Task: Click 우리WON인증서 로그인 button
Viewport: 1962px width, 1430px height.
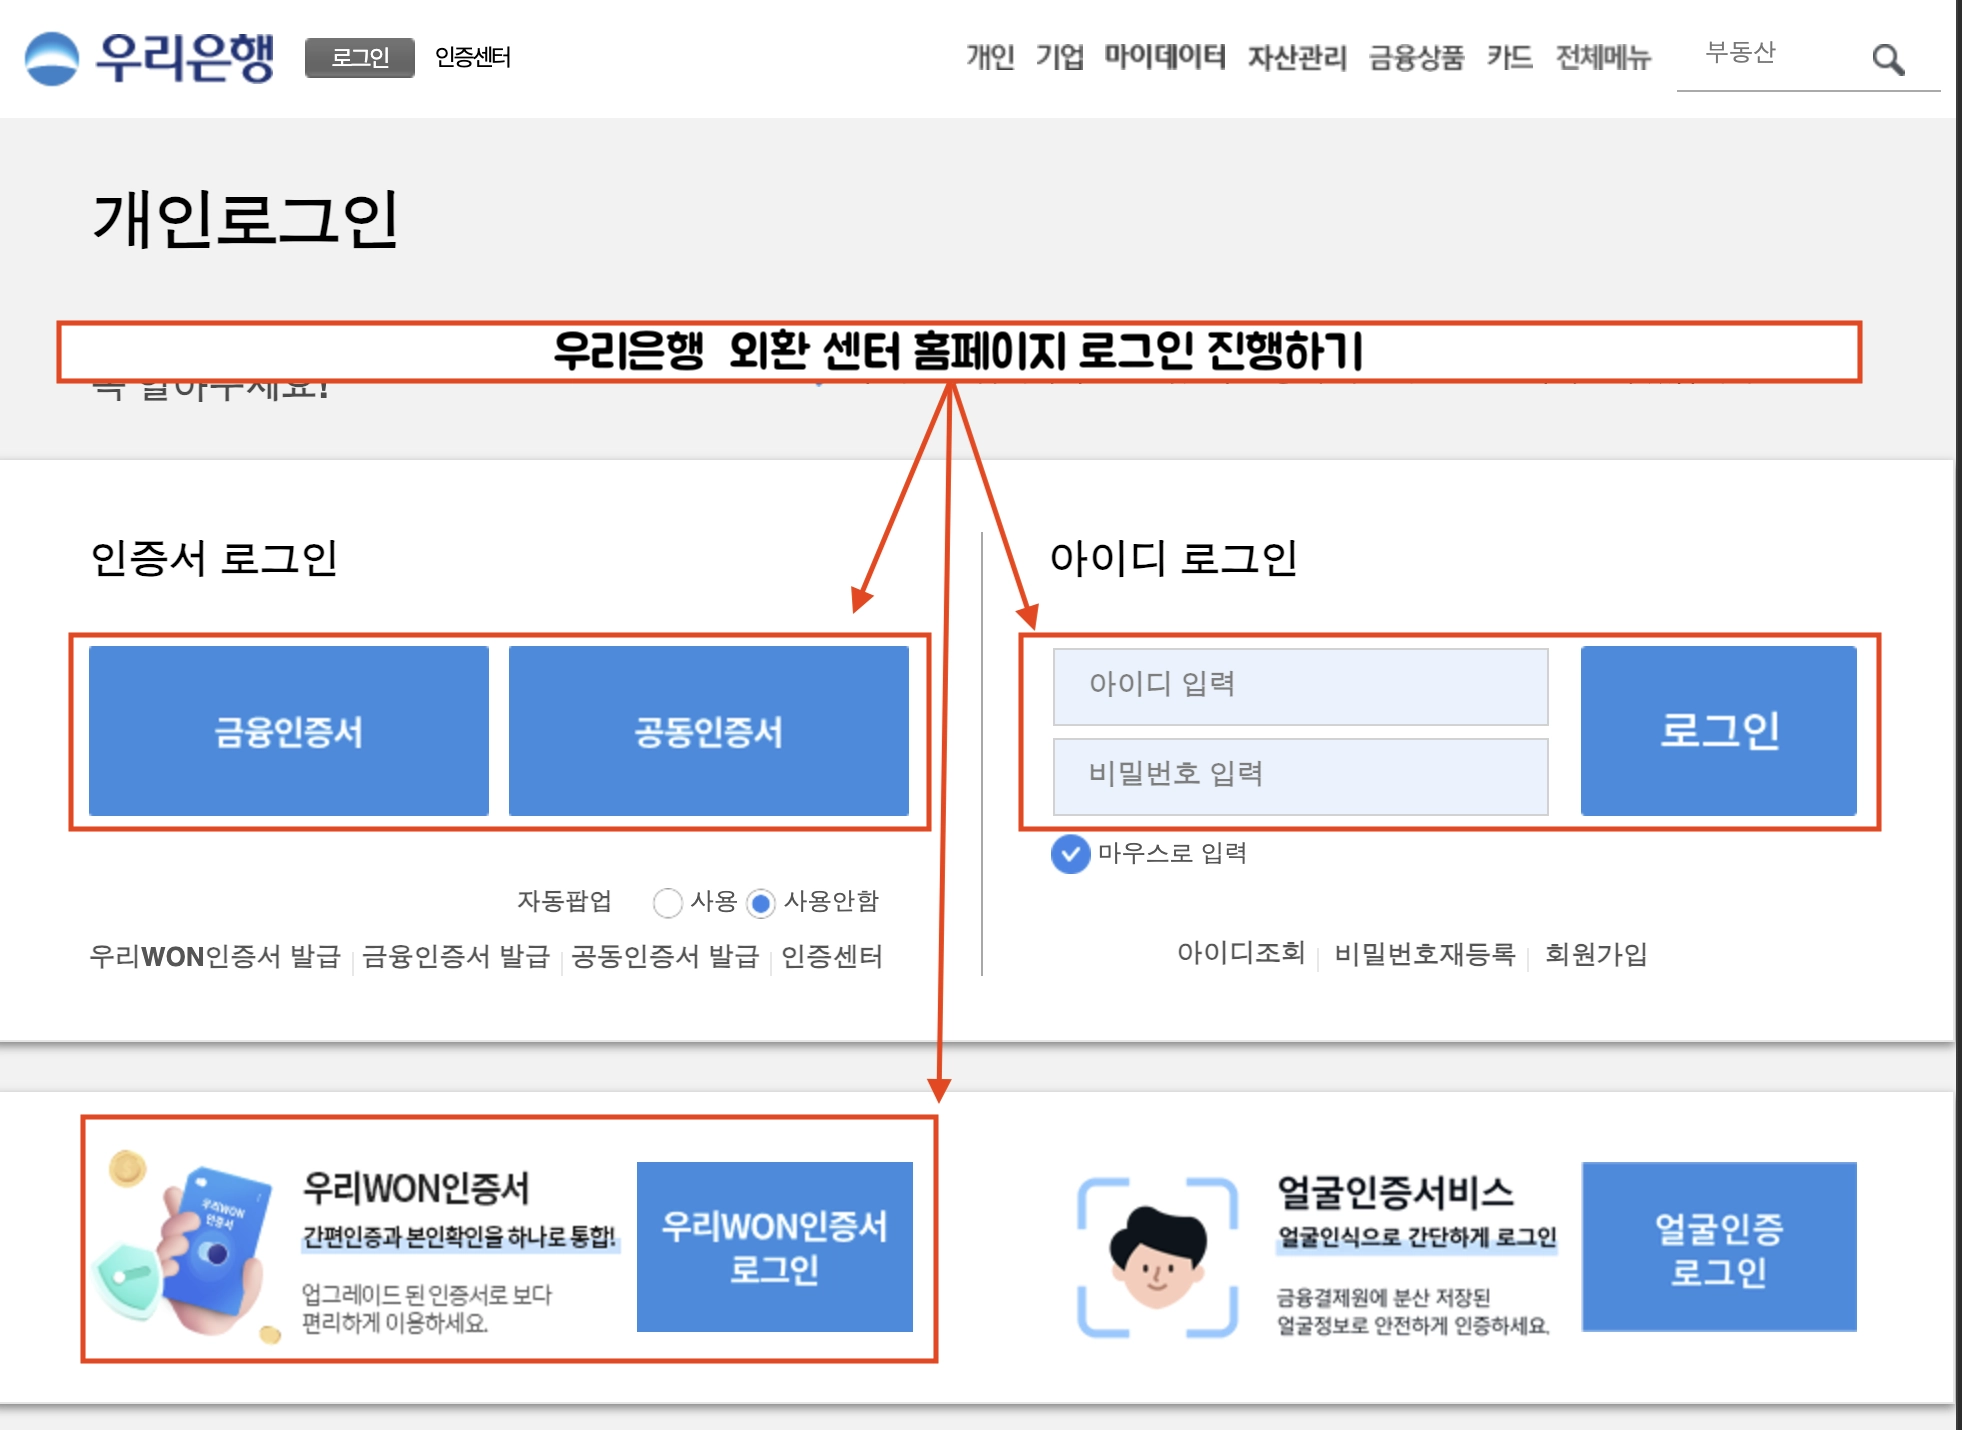Action: tap(776, 1247)
